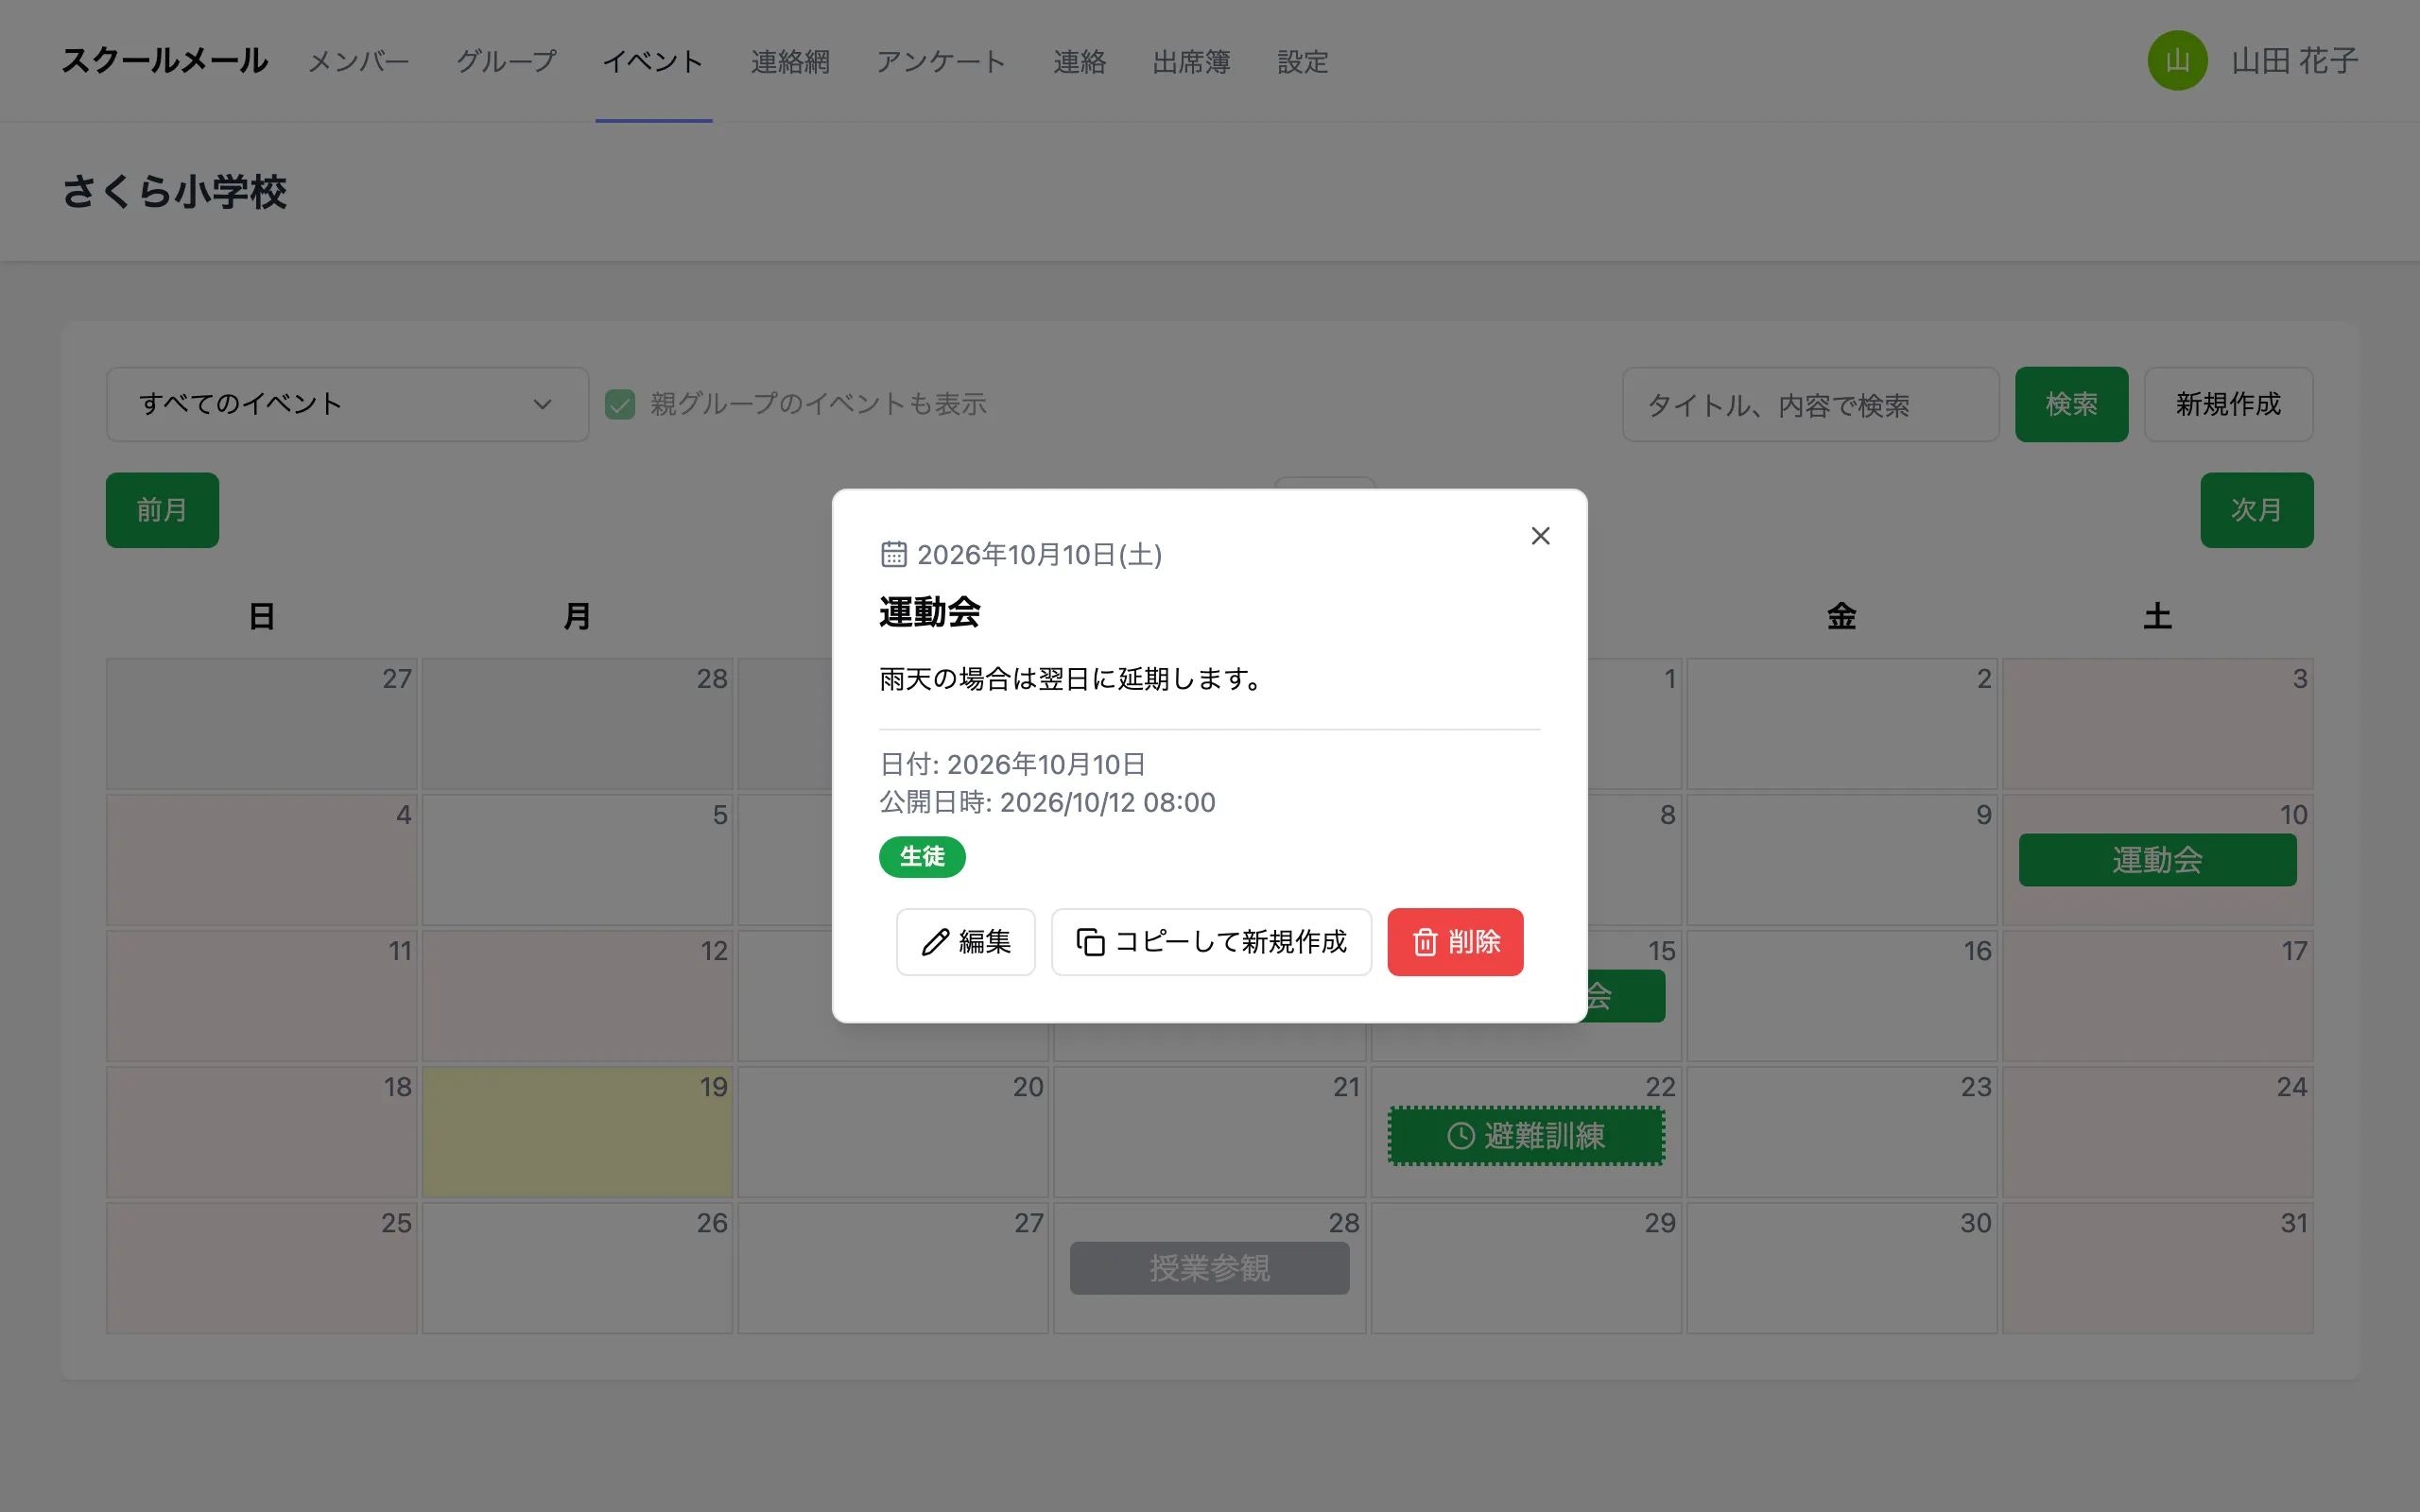Viewport: 2420px width, 1512px height.
Task: Toggle 親グループのイベントも表示 checkbox
Action: tap(620, 404)
